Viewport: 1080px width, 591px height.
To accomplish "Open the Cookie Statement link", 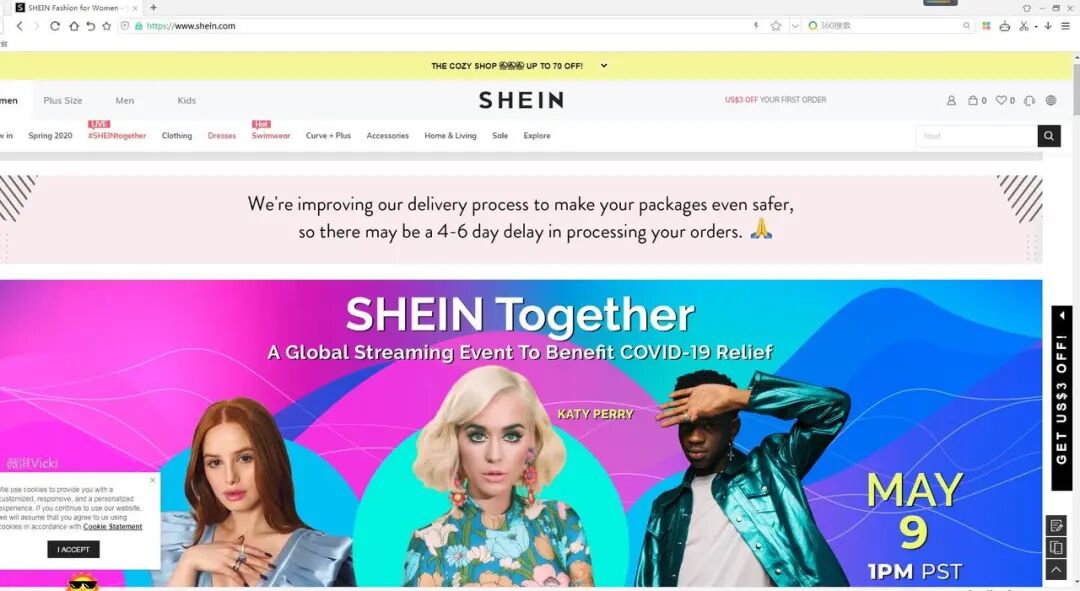I will (113, 527).
